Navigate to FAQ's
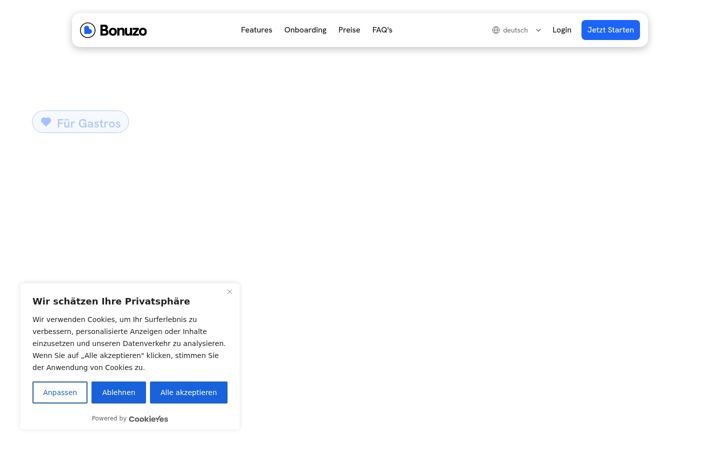Screen dimensions: 720x450 tap(382, 30)
